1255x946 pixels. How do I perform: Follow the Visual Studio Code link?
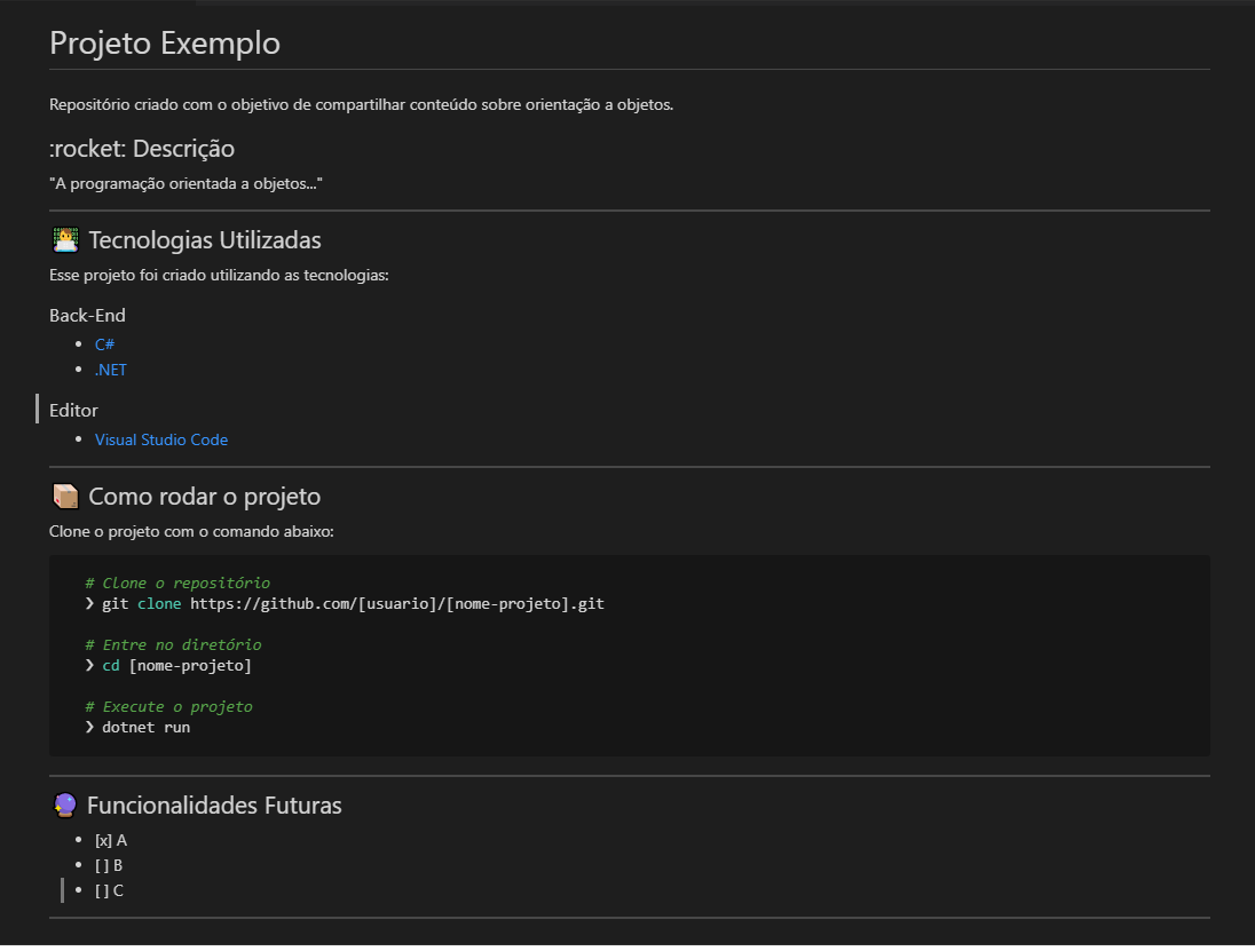click(x=161, y=439)
